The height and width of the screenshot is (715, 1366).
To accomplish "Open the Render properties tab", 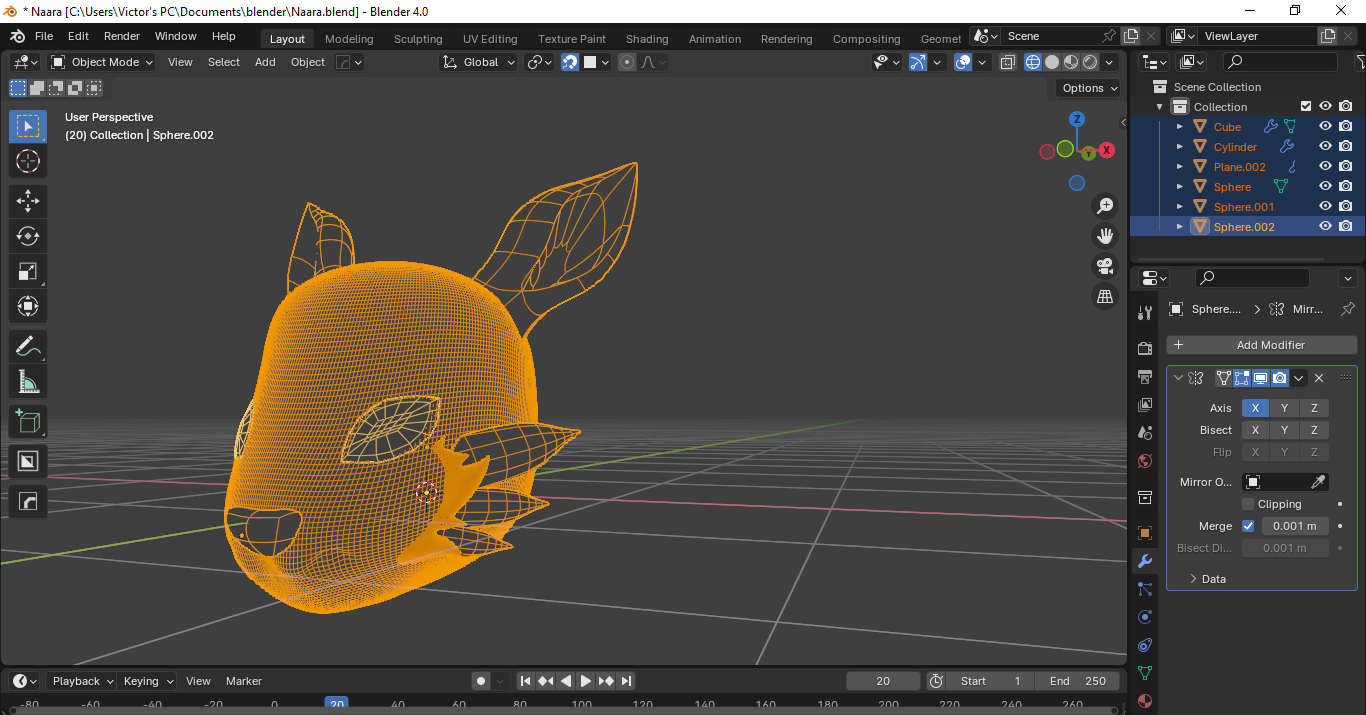I will click(x=1145, y=348).
